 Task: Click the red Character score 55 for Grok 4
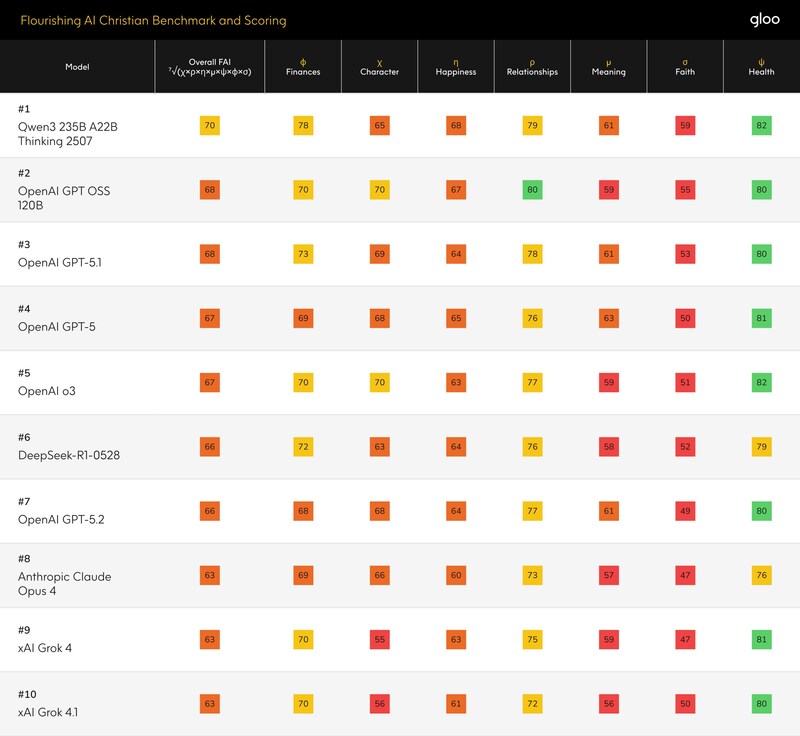point(379,639)
